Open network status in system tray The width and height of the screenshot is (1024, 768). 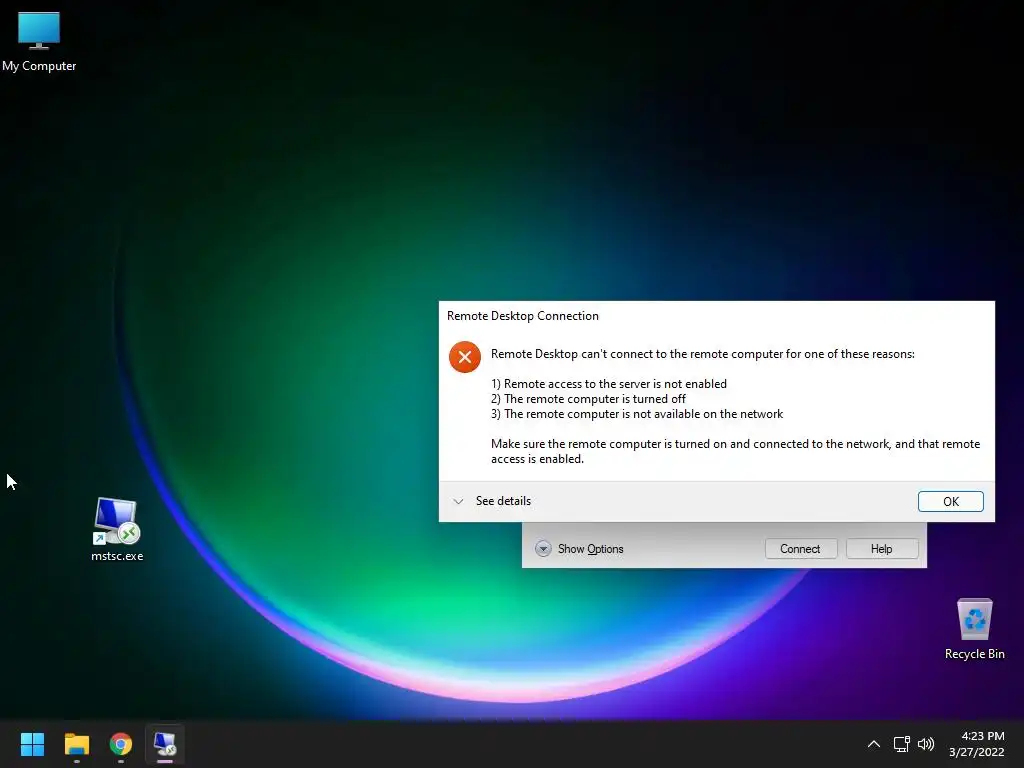click(x=902, y=744)
